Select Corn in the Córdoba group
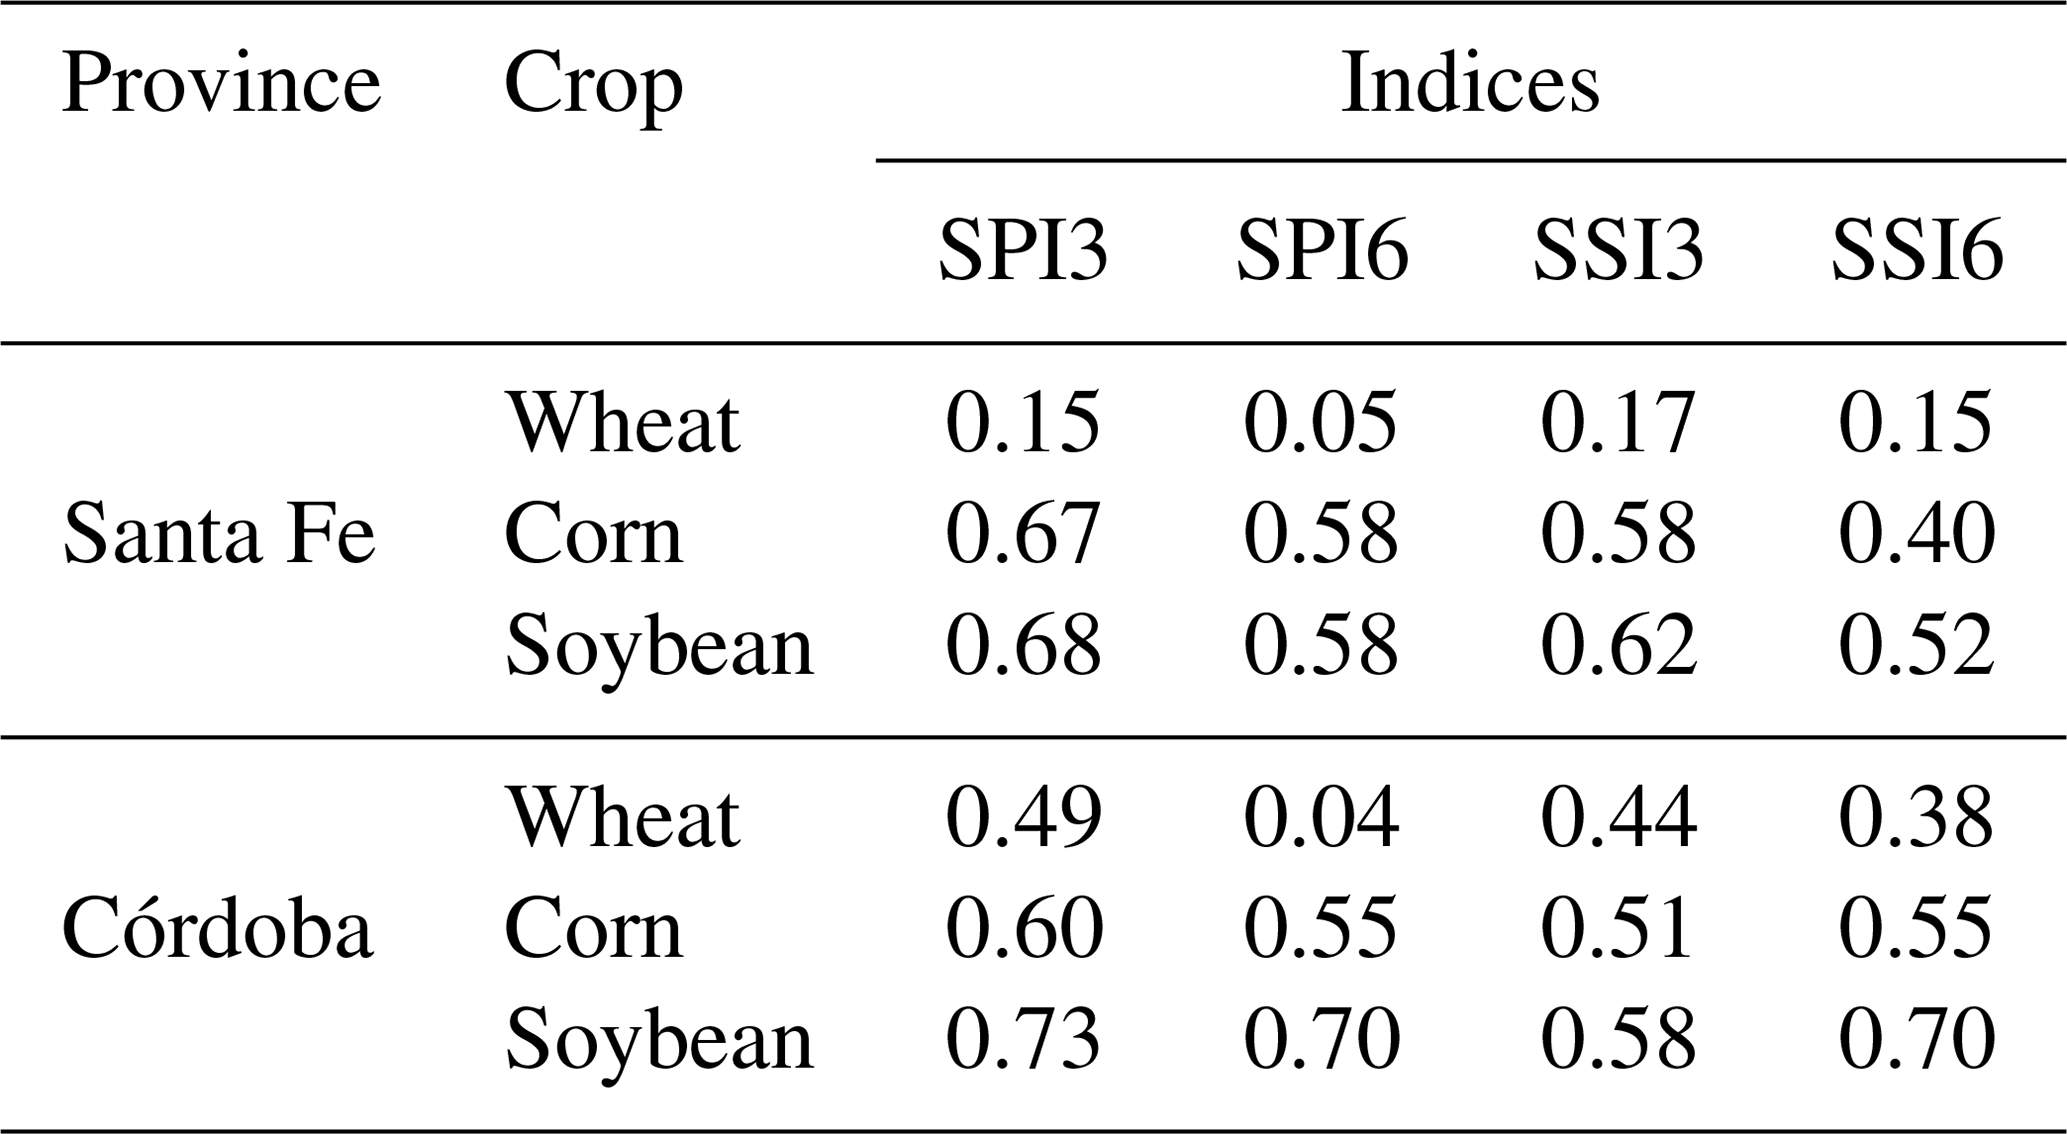Screen dimensions: 2067x1134 pyautogui.click(x=593, y=929)
